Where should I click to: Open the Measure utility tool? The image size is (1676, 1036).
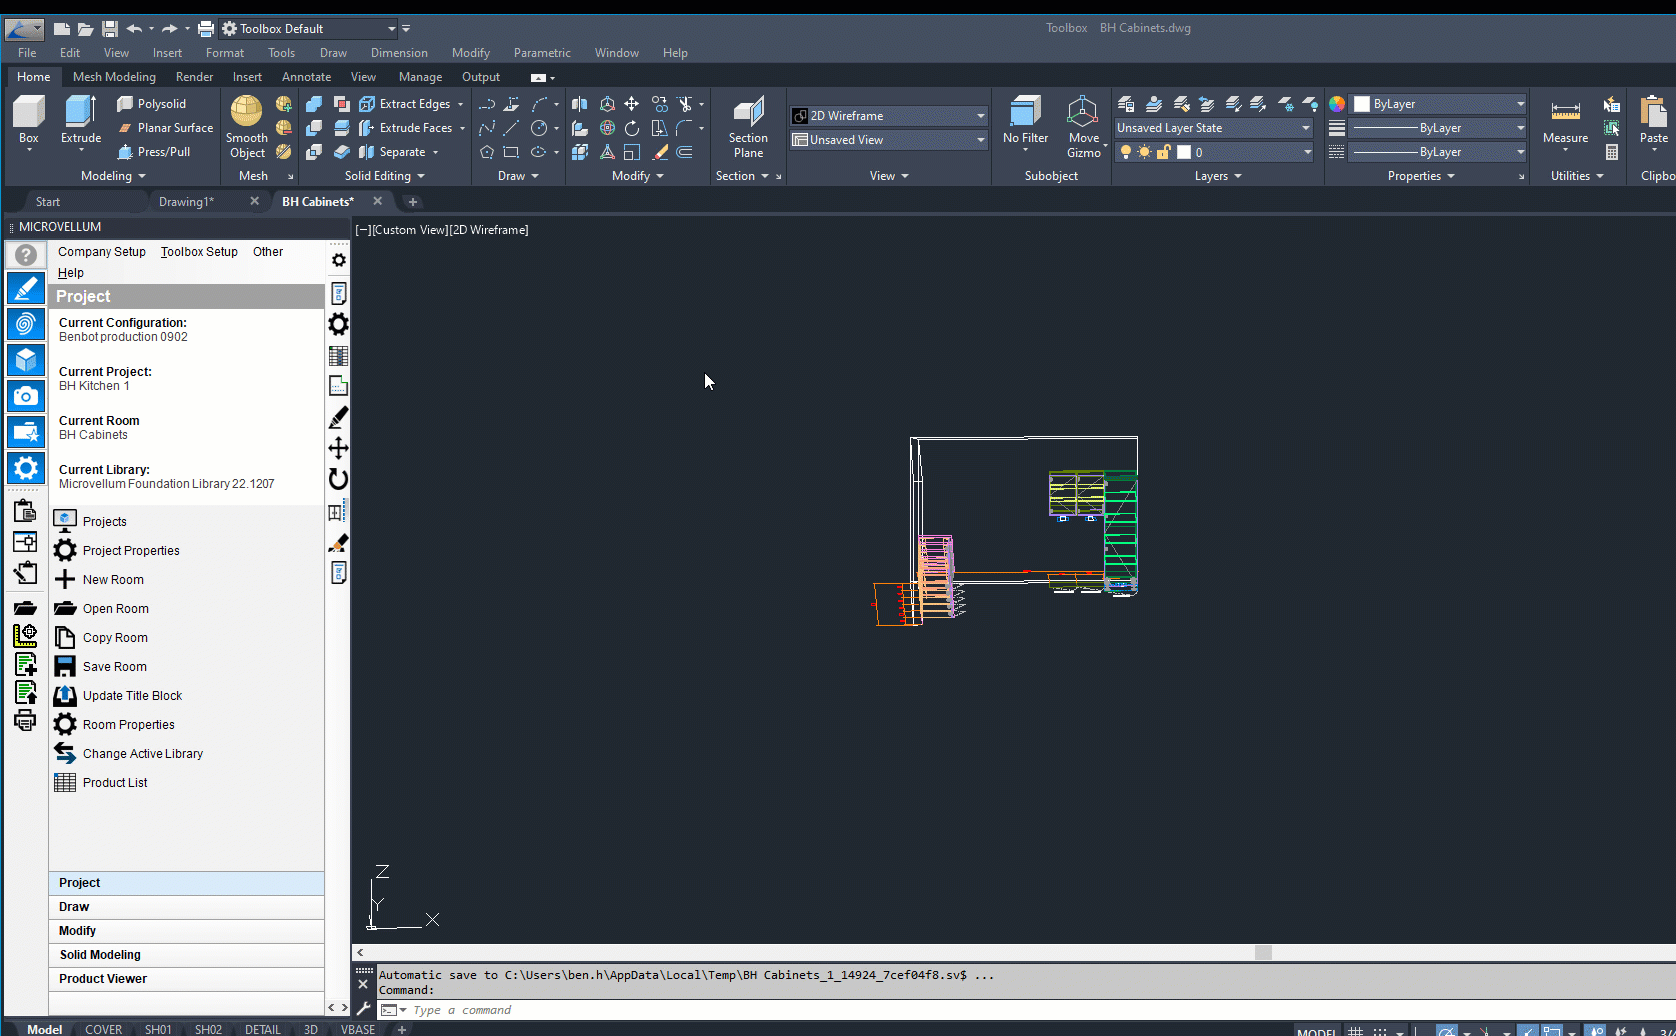tap(1565, 113)
